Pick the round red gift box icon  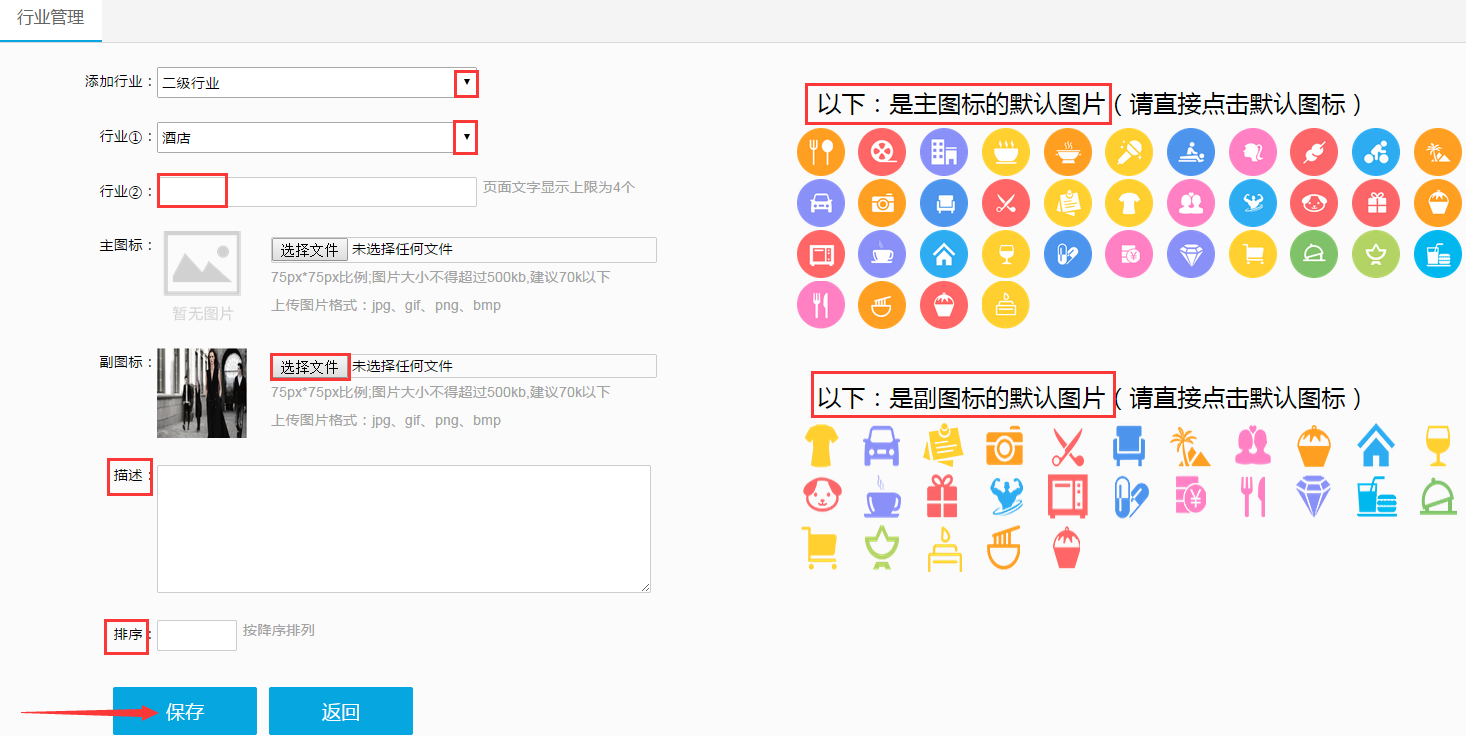1376,203
